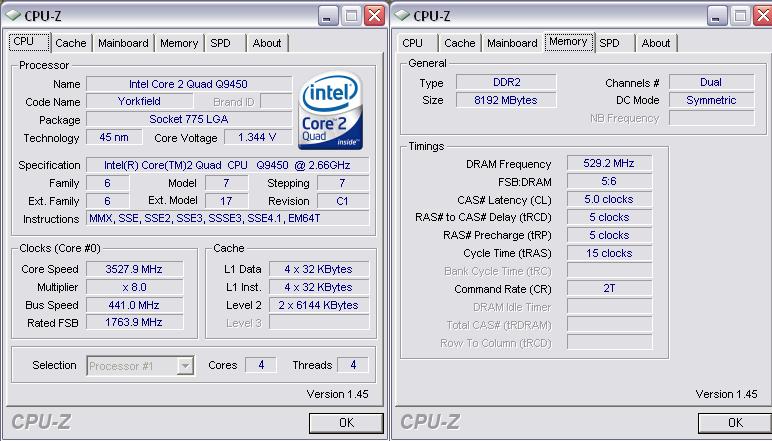This screenshot has width=772, height=441.
Task: Open About tab in right CPU-Z window
Action: pos(656,43)
